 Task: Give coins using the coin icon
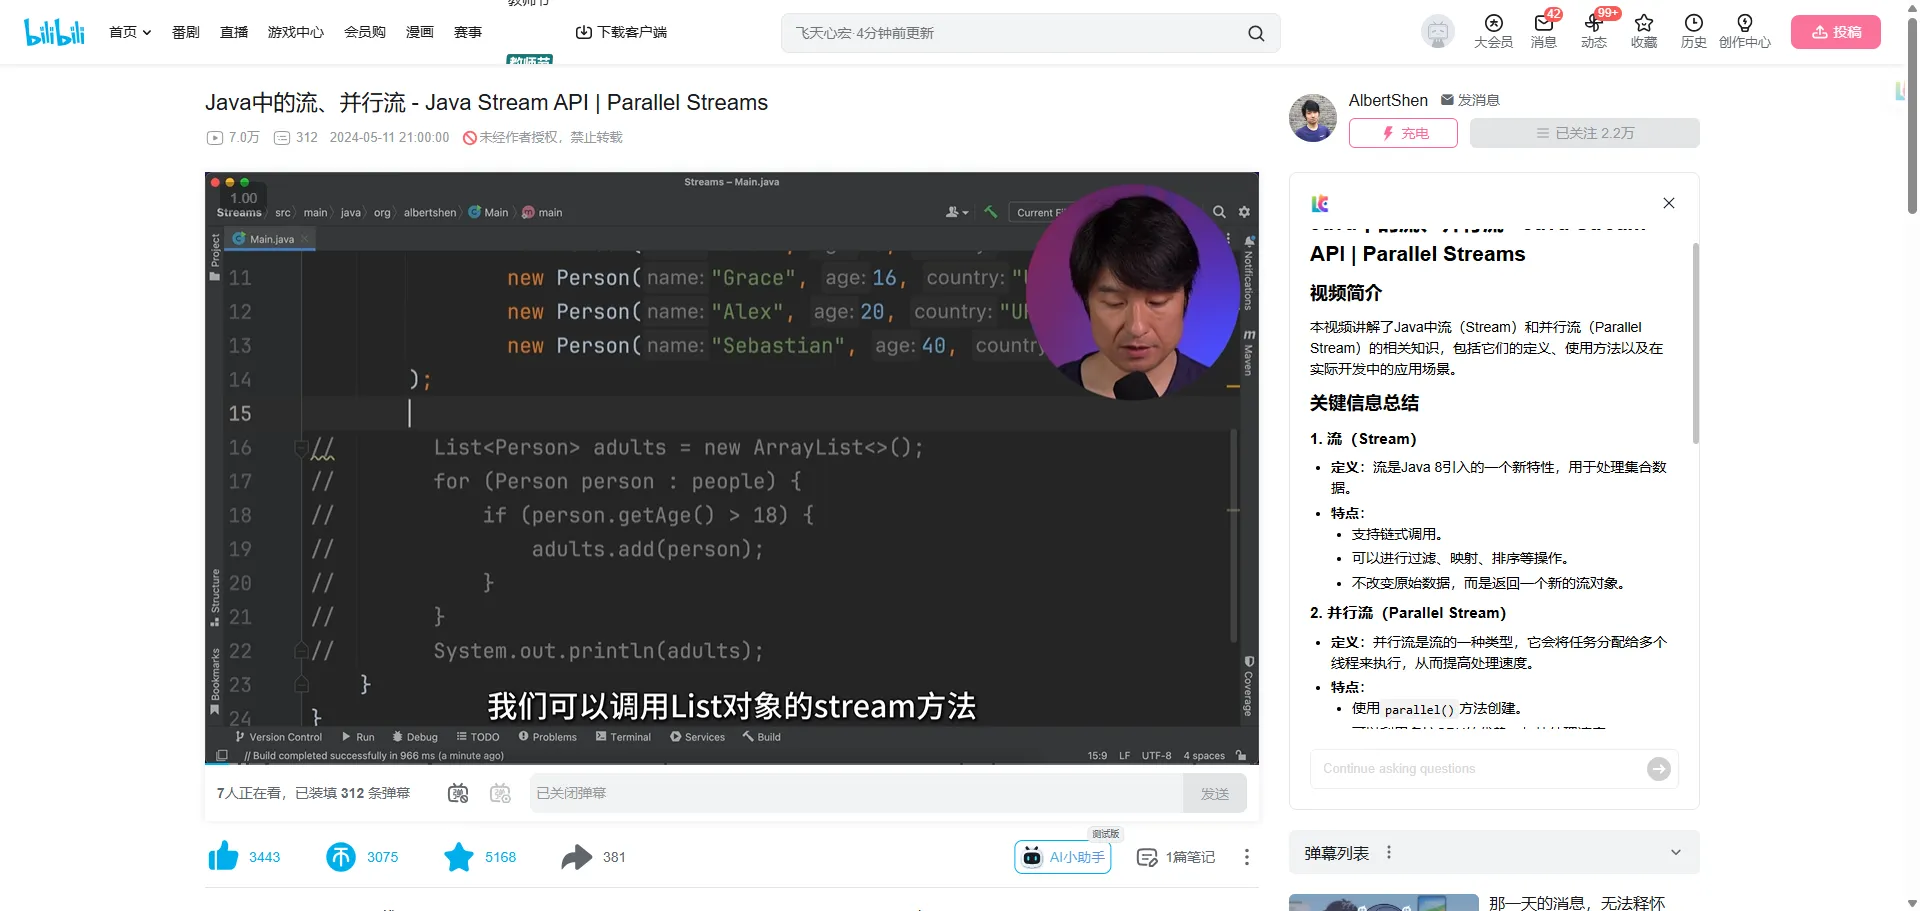click(341, 856)
